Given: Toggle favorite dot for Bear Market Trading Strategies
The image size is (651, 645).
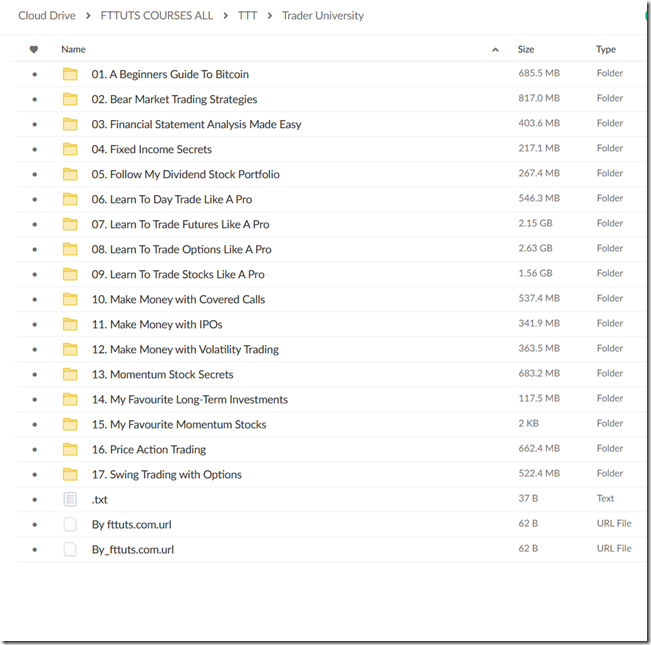Looking at the screenshot, I should pyautogui.click(x=35, y=99).
